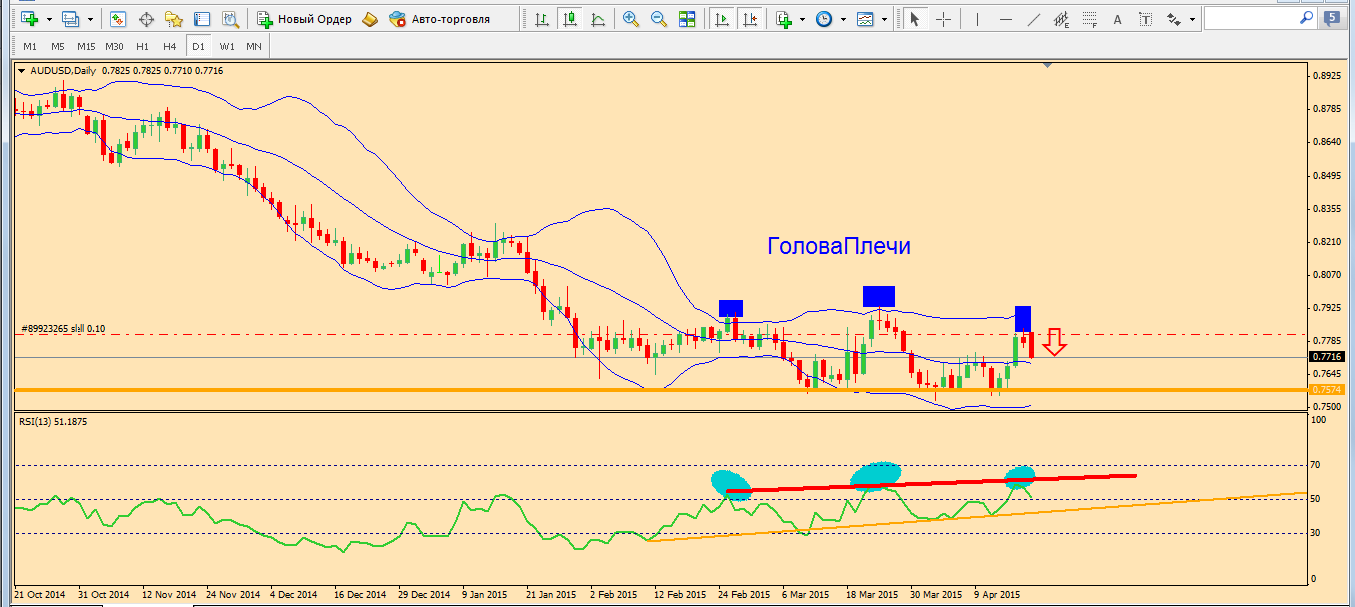Click the RSI(13) 51.1875 indicator label

(53, 421)
